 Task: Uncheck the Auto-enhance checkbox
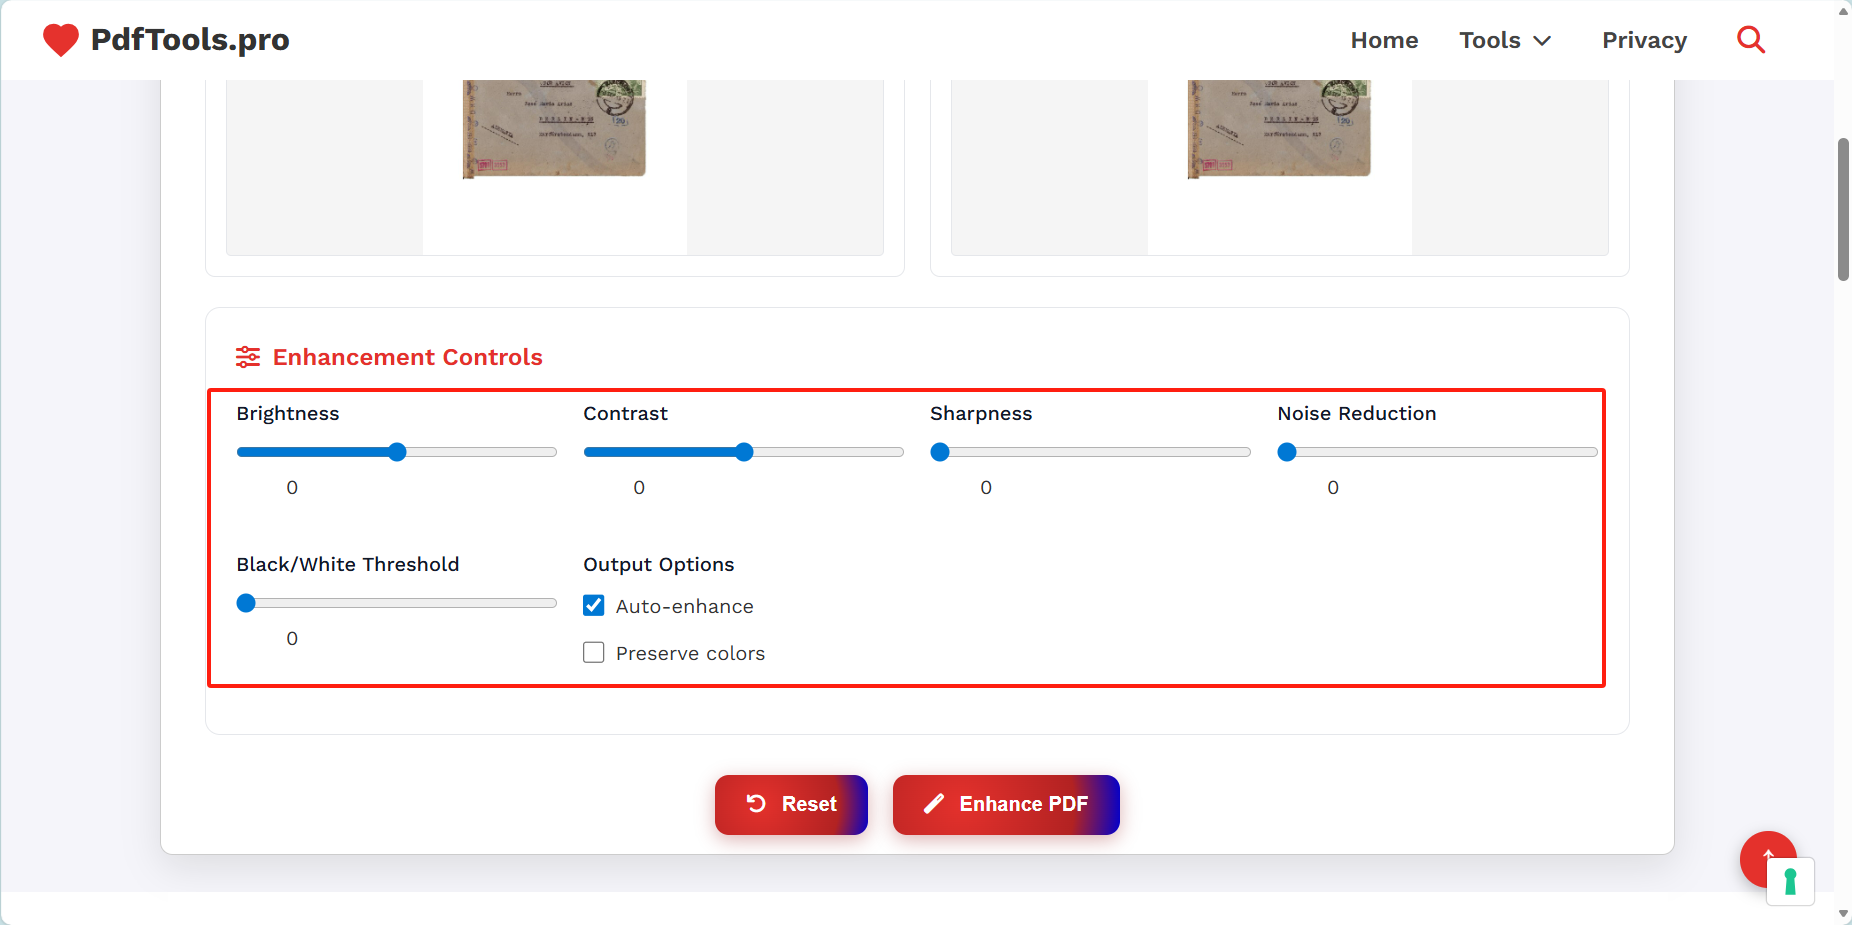(x=594, y=606)
